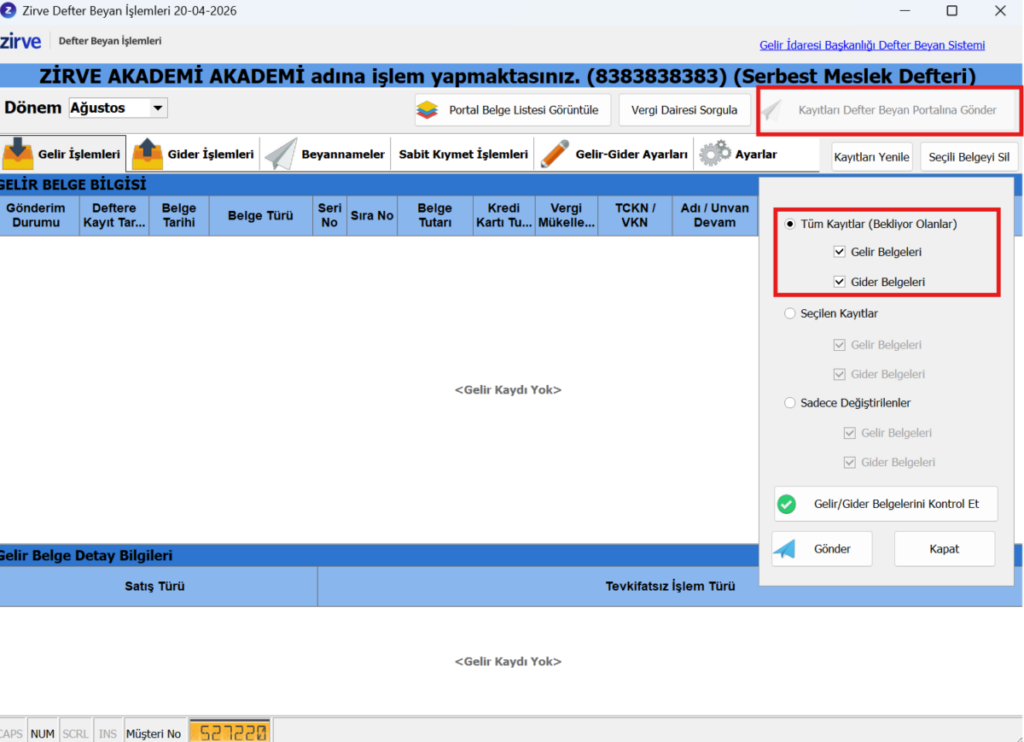
Task: Open Gelir-Gider Ayarları tab
Action: pyautogui.click(x=615, y=154)
